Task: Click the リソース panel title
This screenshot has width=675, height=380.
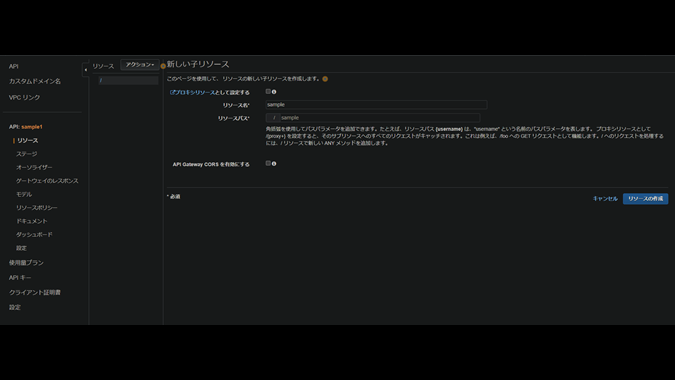Action: [x=103, y=66]
